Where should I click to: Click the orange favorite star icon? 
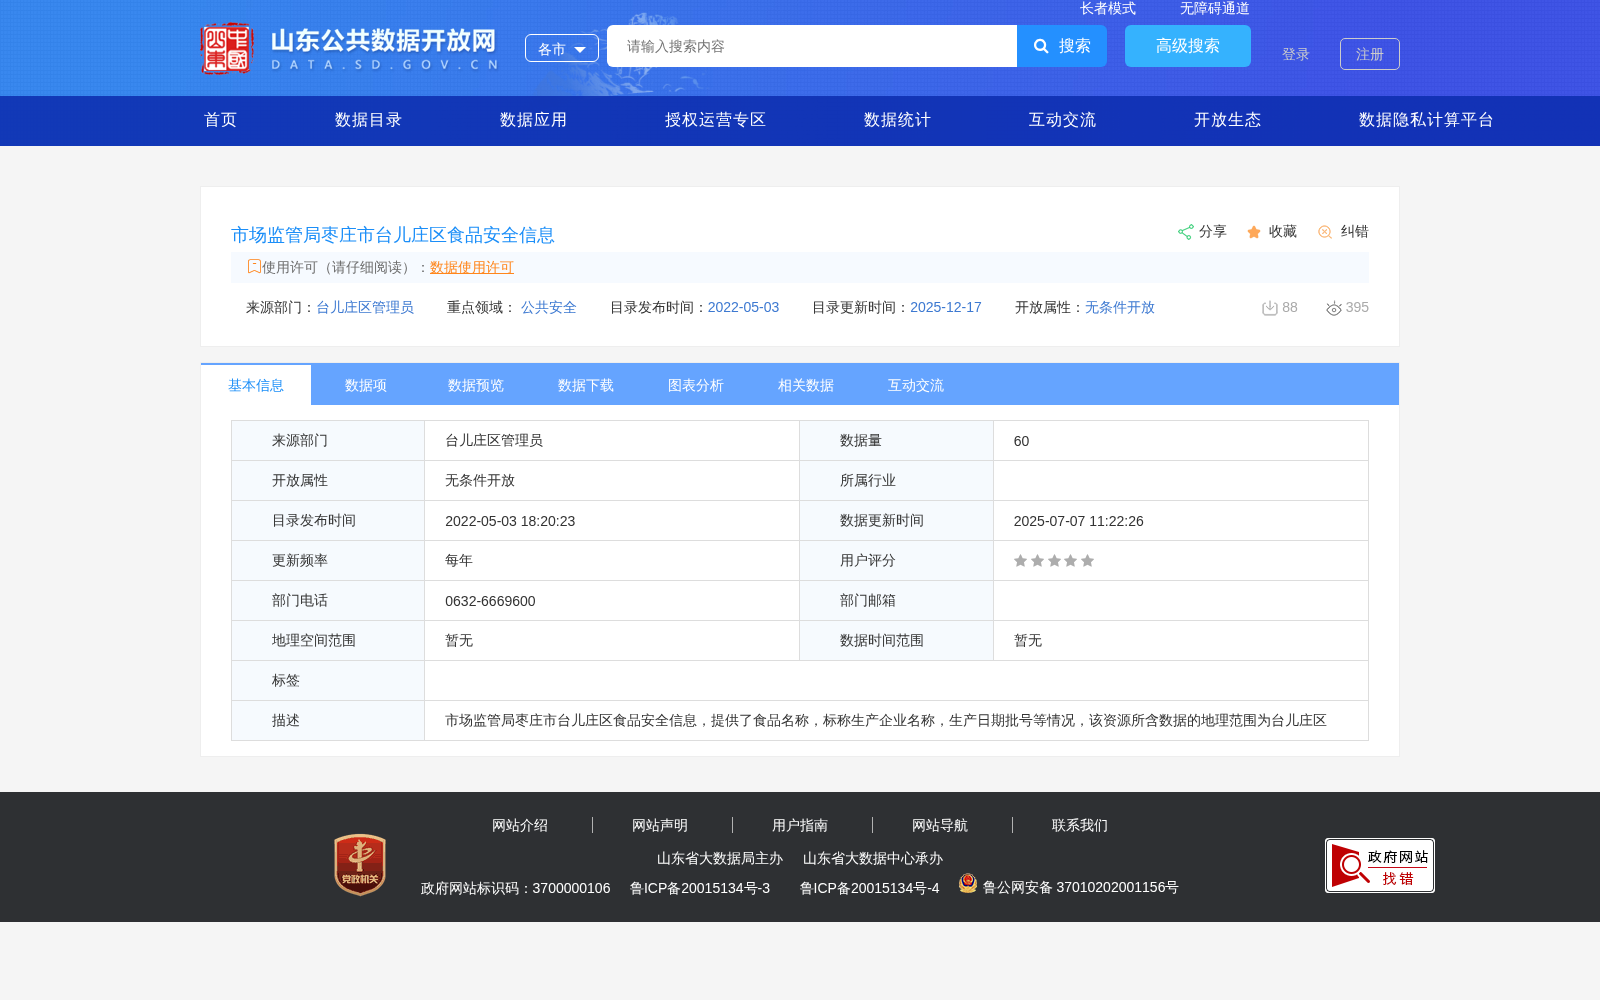(1254, 232)
